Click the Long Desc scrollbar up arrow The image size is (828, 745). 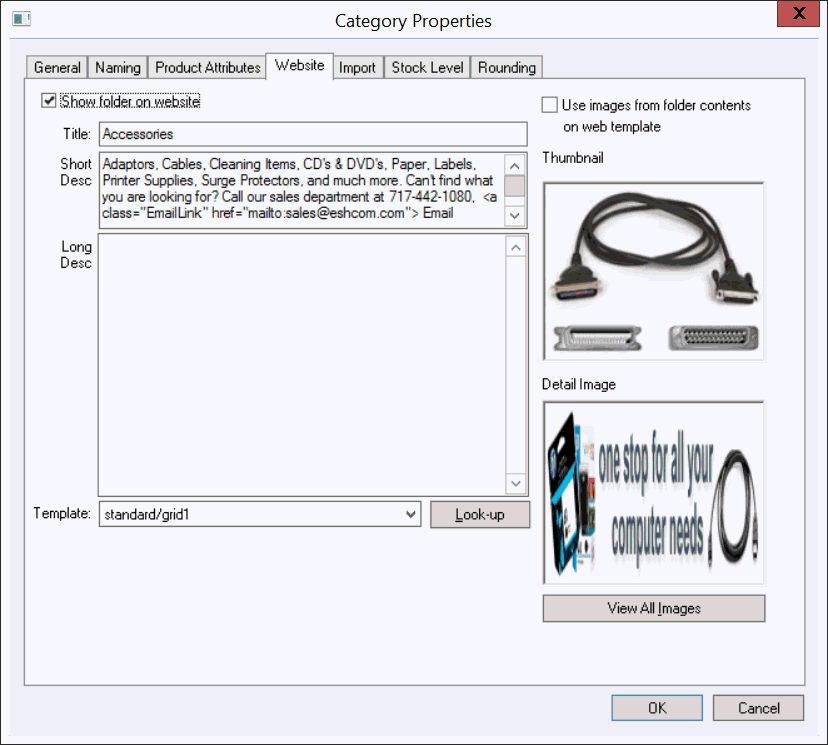click(x=515, y=247)
